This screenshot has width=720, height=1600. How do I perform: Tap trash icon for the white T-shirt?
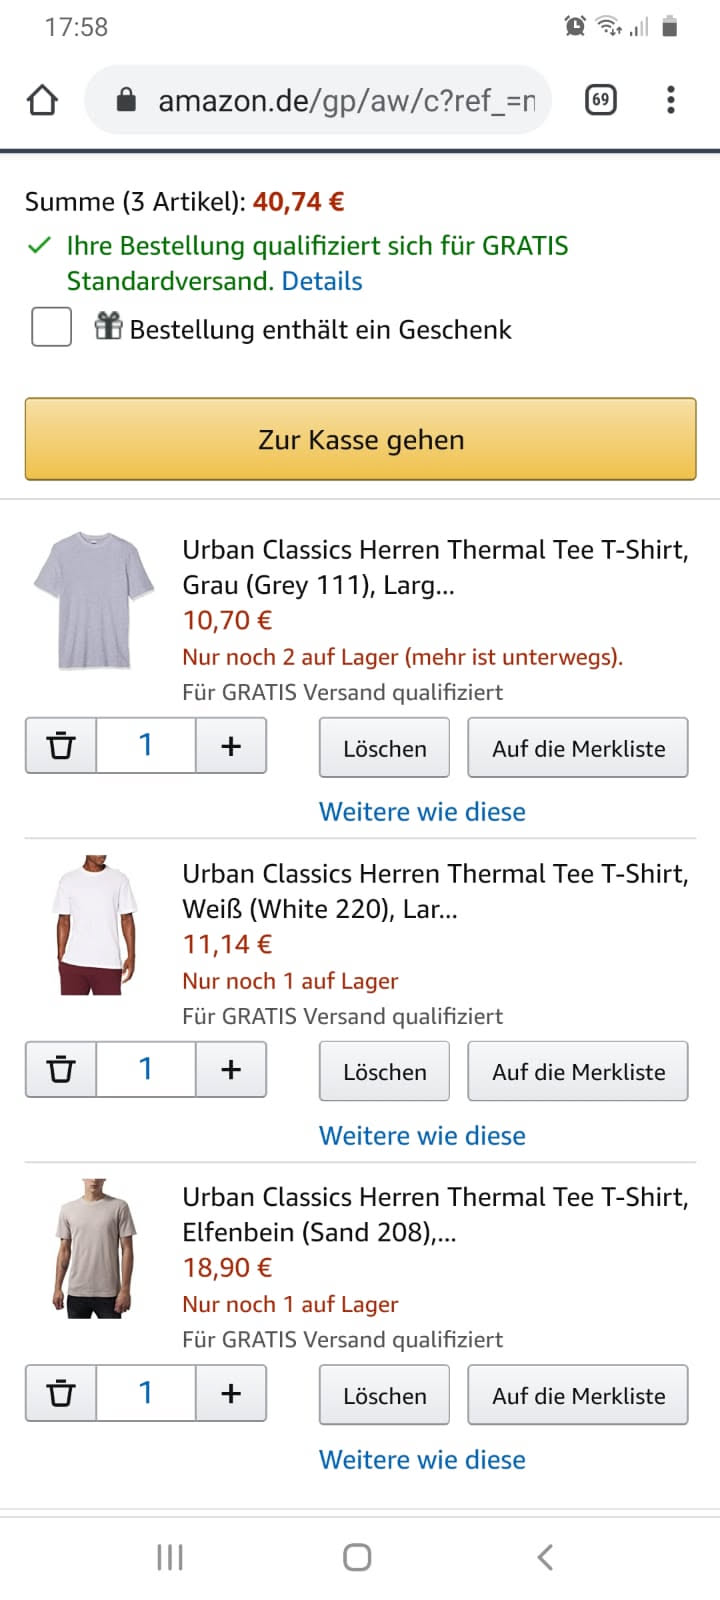61,1069
